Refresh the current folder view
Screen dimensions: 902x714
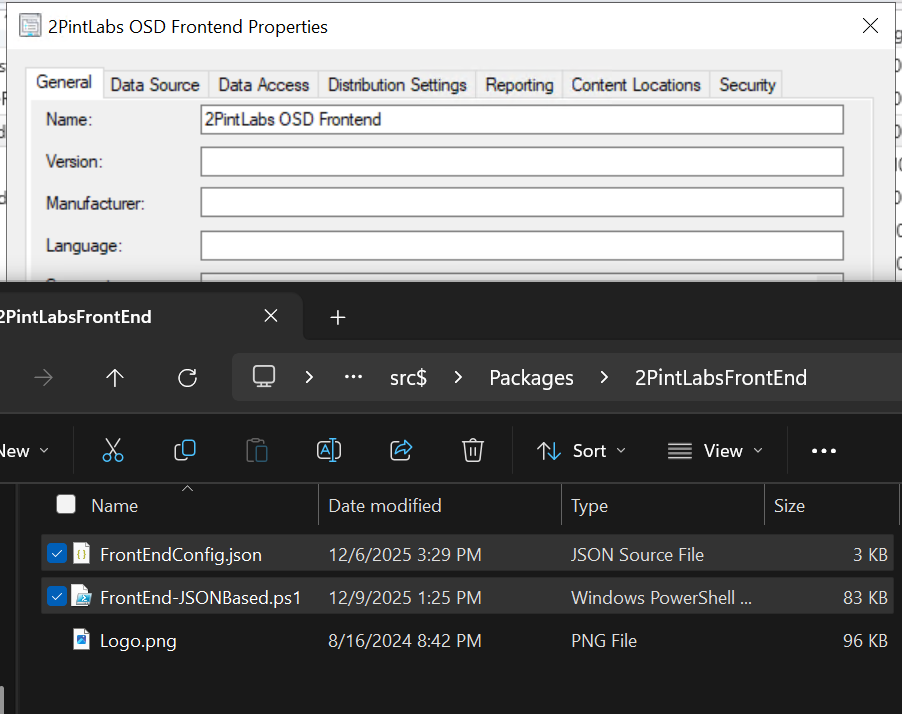click(x=187, y=377)
